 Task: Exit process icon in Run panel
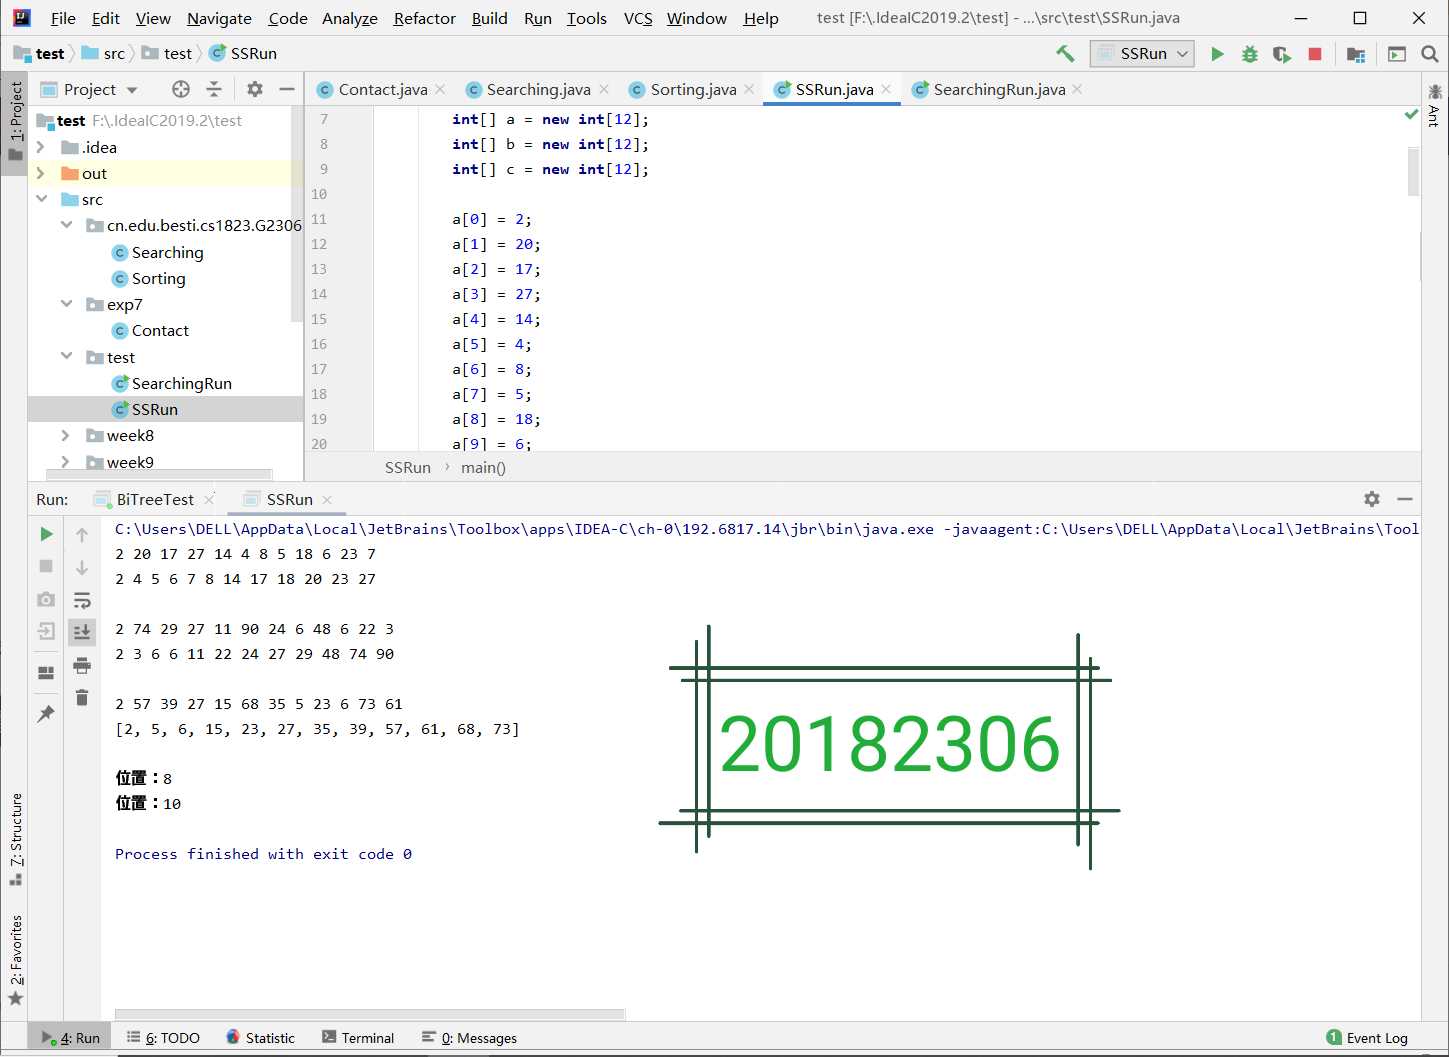(46, 631)
